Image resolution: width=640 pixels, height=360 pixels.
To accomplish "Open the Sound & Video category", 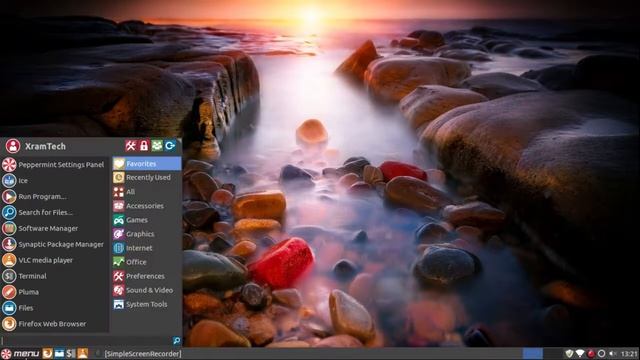I will pos(147,290).
